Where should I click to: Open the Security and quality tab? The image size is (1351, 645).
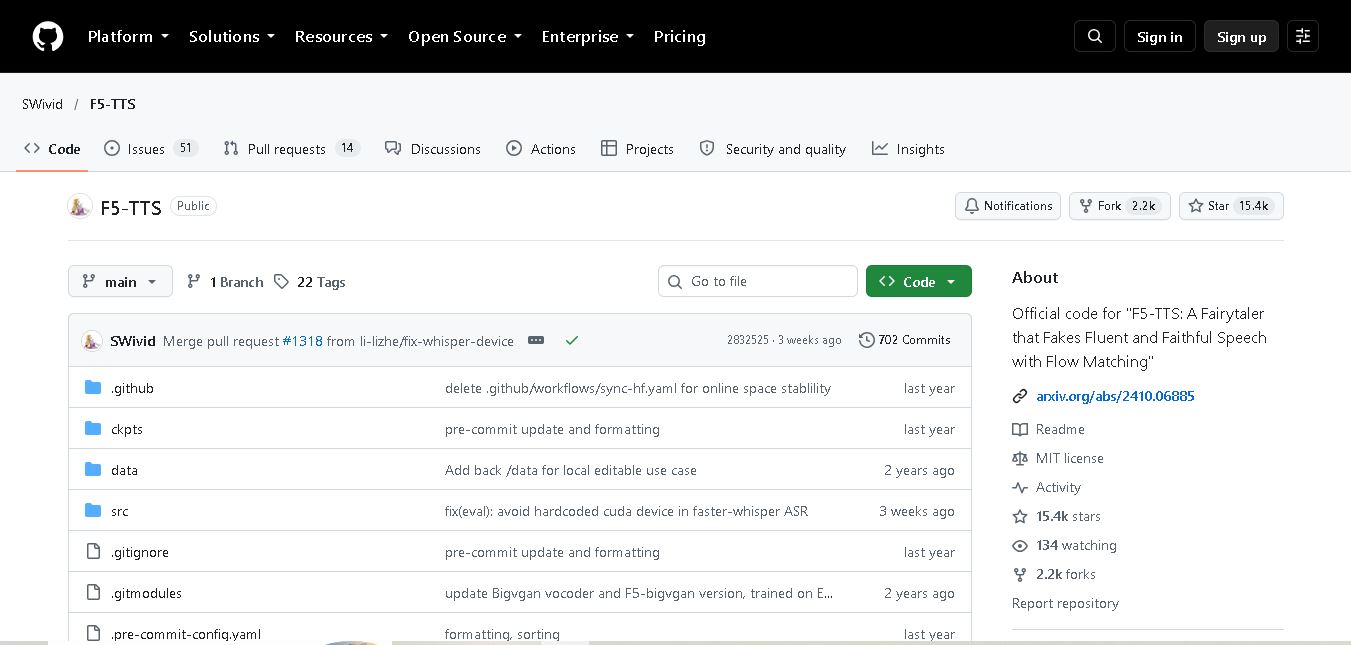(x=773, y=149)
